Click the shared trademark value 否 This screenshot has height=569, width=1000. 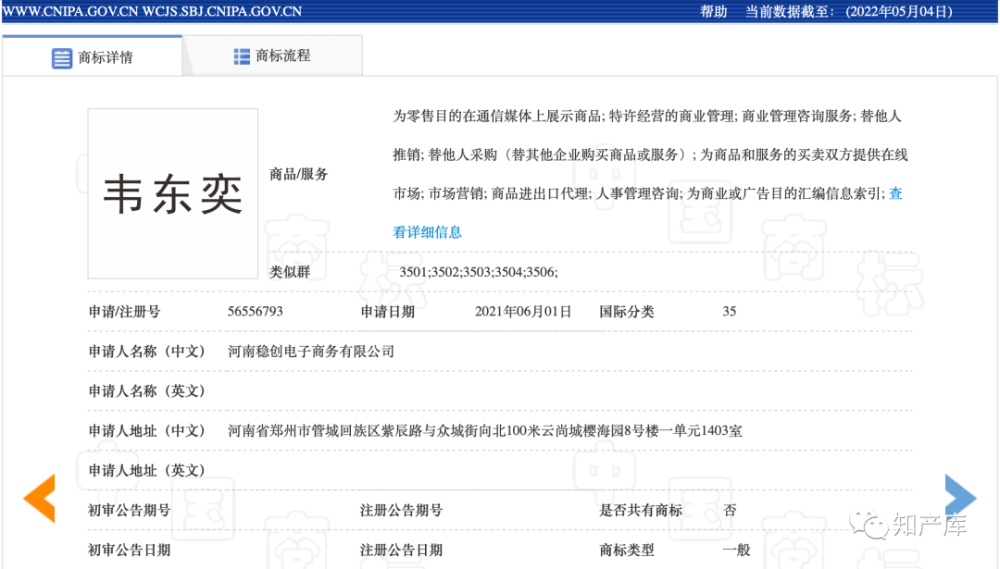coord(730,510)
